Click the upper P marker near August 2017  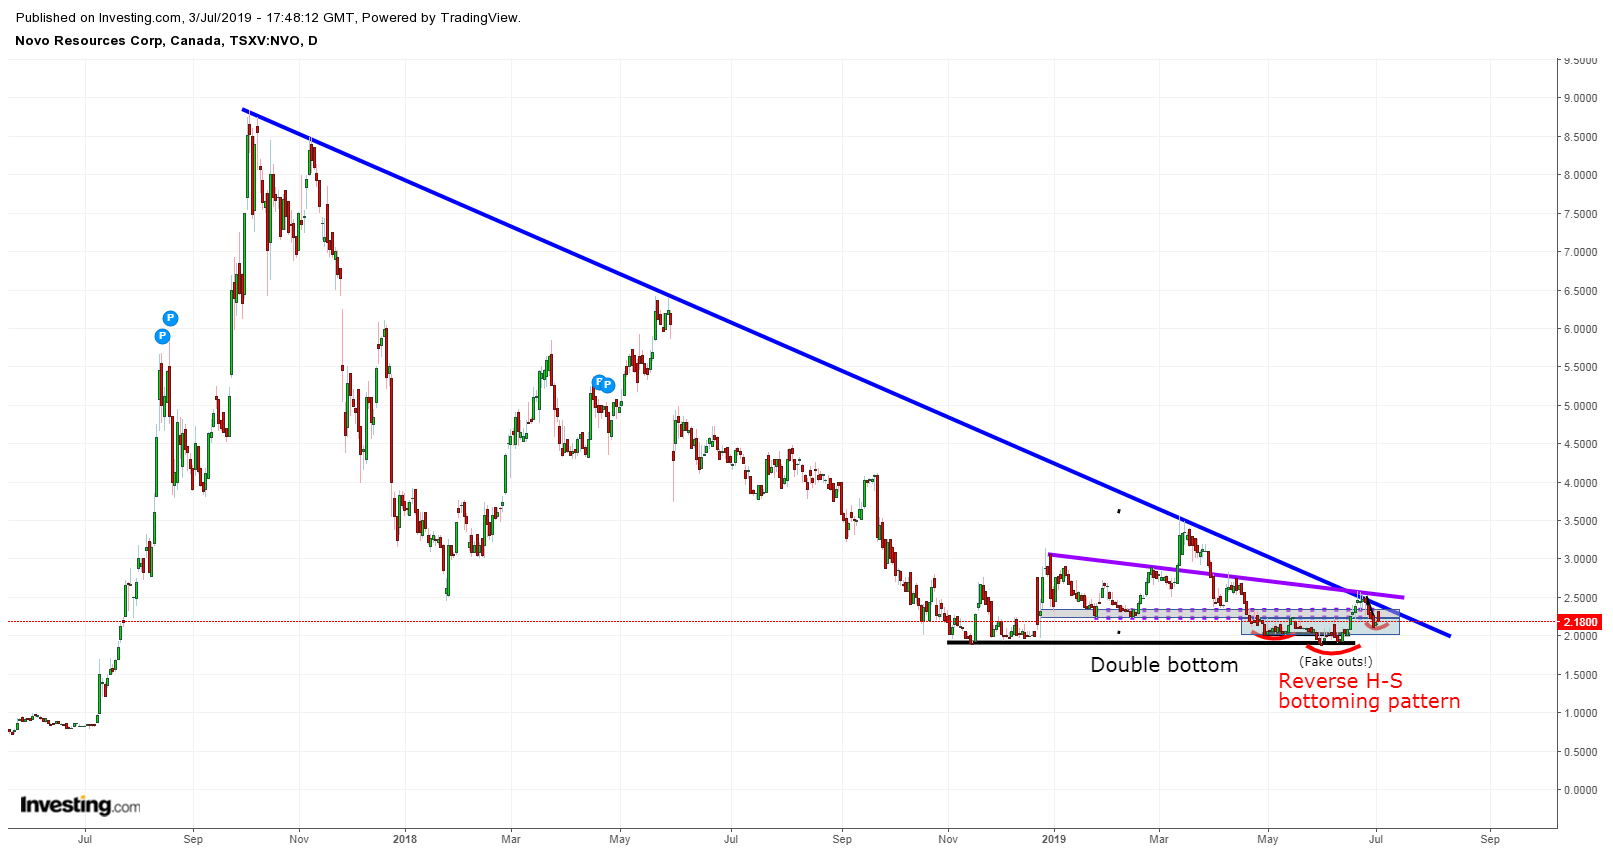[170, 319]
